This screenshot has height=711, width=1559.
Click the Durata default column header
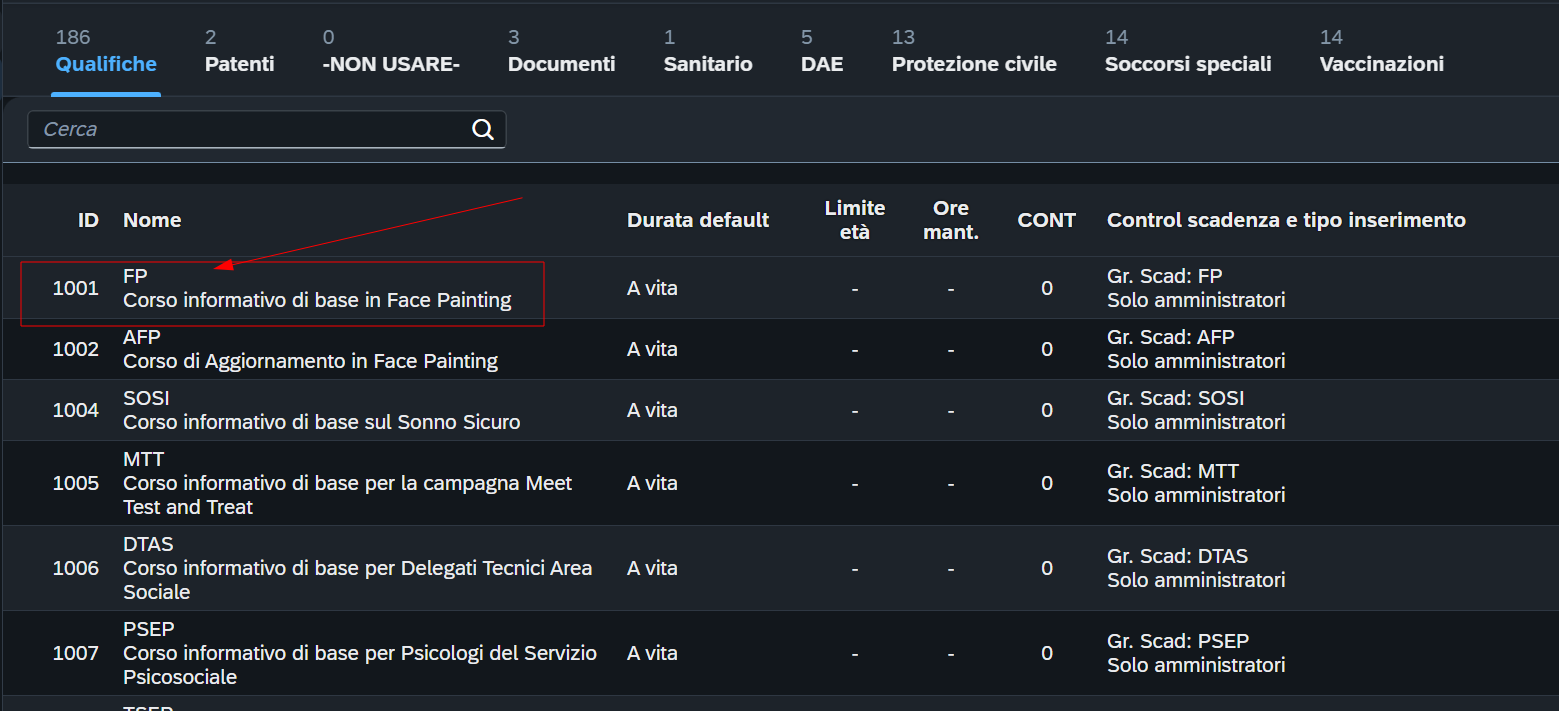point(698,220)
